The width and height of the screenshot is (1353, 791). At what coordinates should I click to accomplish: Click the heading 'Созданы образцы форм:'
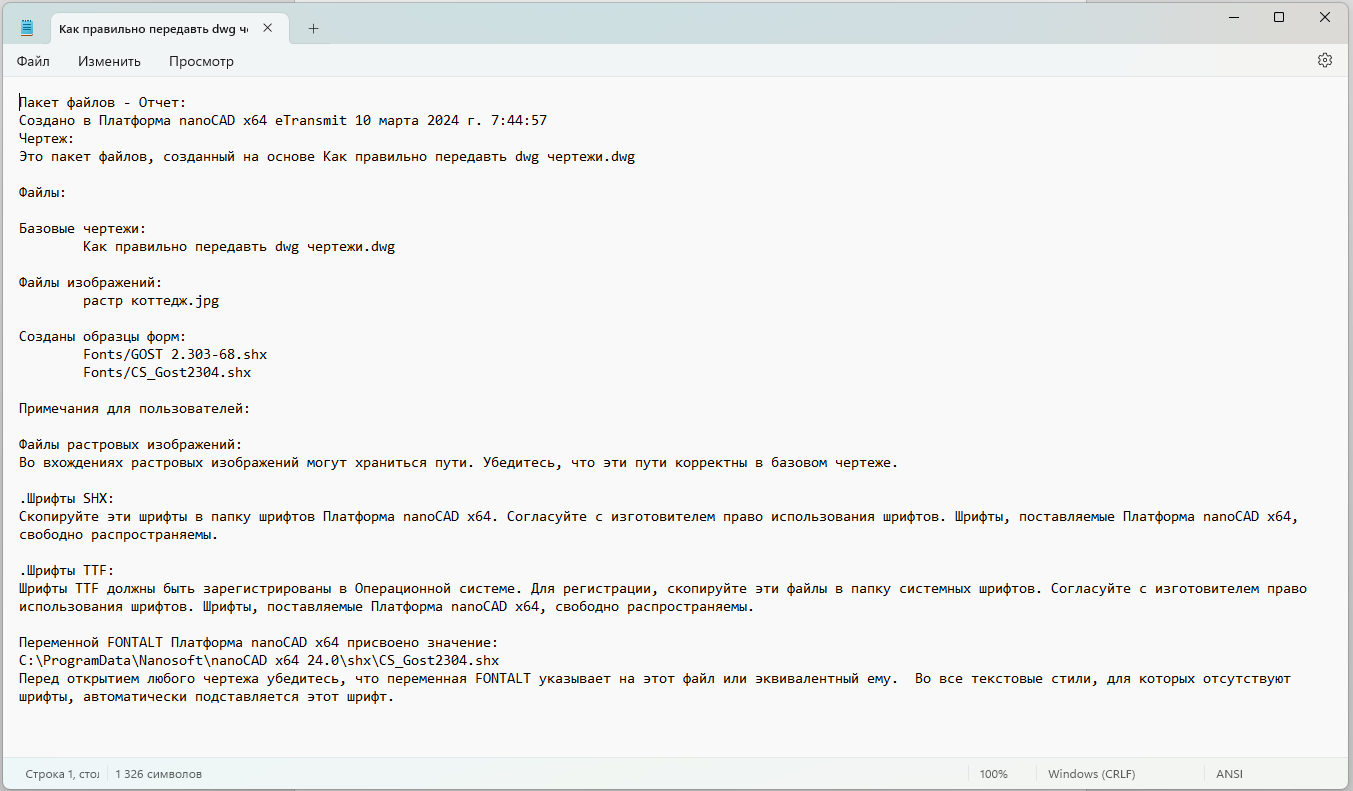(x=103, y=337)
